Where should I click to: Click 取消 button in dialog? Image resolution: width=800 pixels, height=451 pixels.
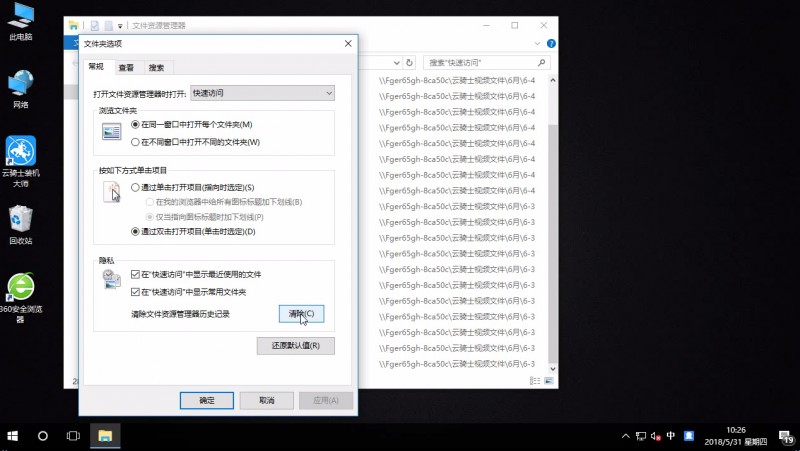pos(267,400)
